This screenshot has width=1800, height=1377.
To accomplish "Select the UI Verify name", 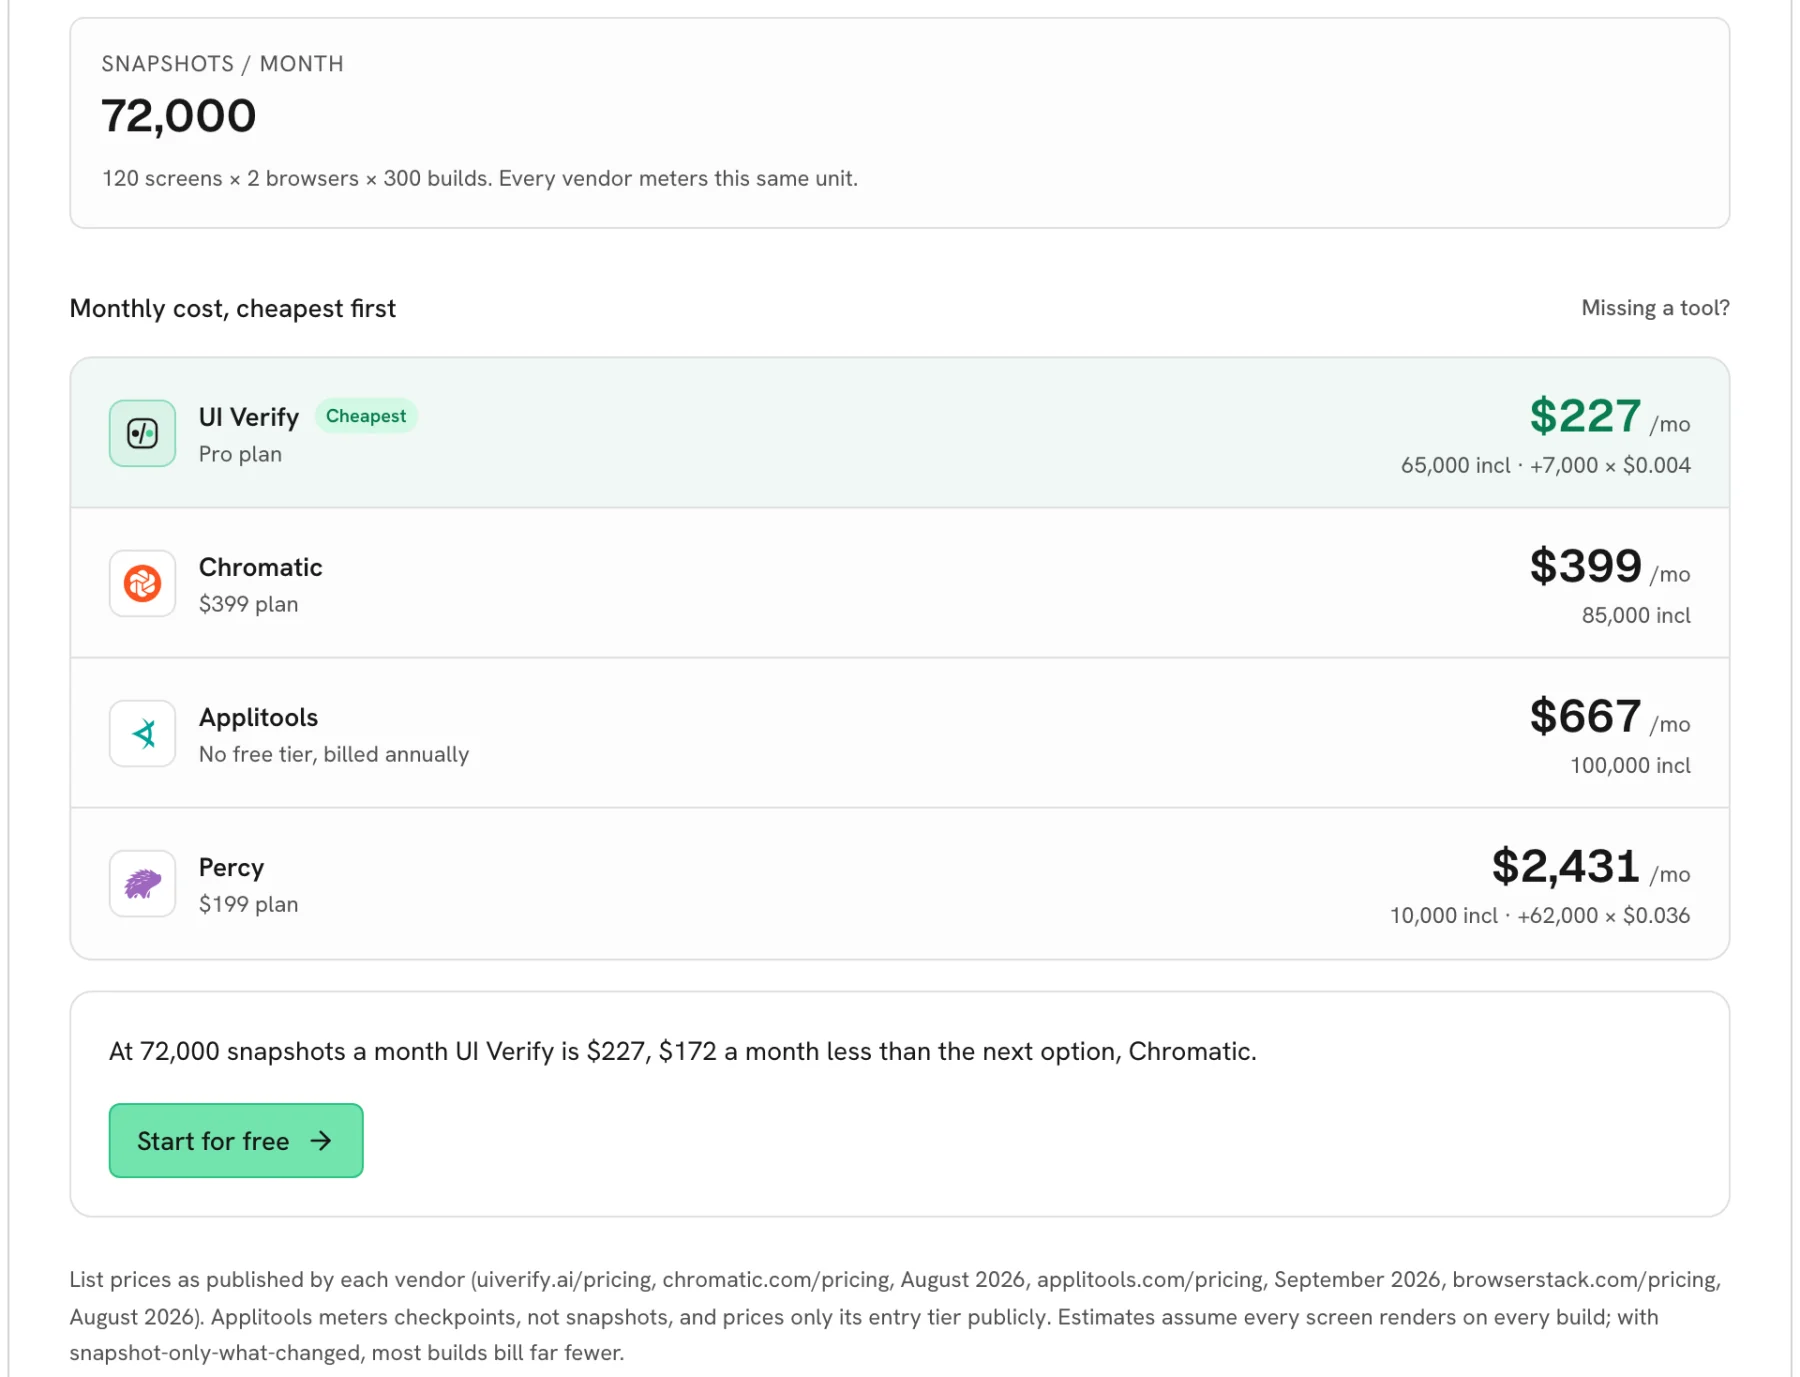I will (x=249, y=417).
